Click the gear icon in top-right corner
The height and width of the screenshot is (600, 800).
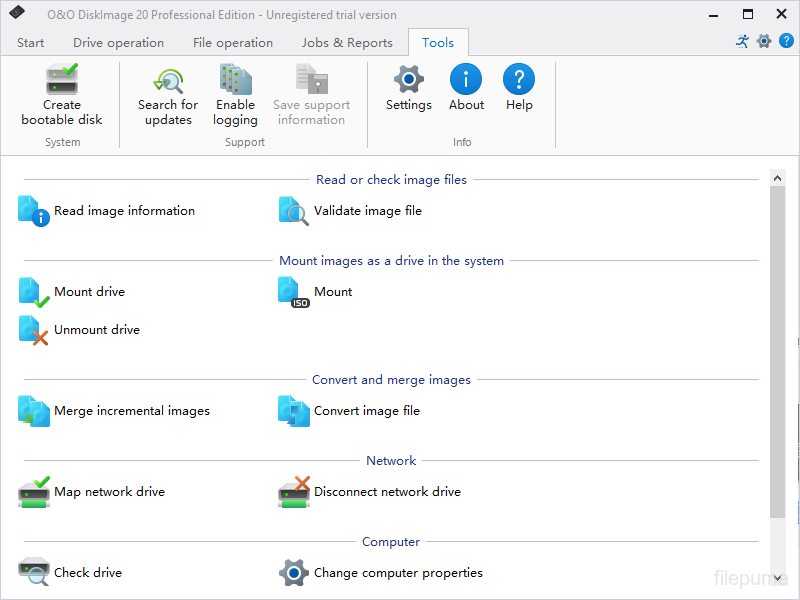pyautogui.click(x=764, y=42)
